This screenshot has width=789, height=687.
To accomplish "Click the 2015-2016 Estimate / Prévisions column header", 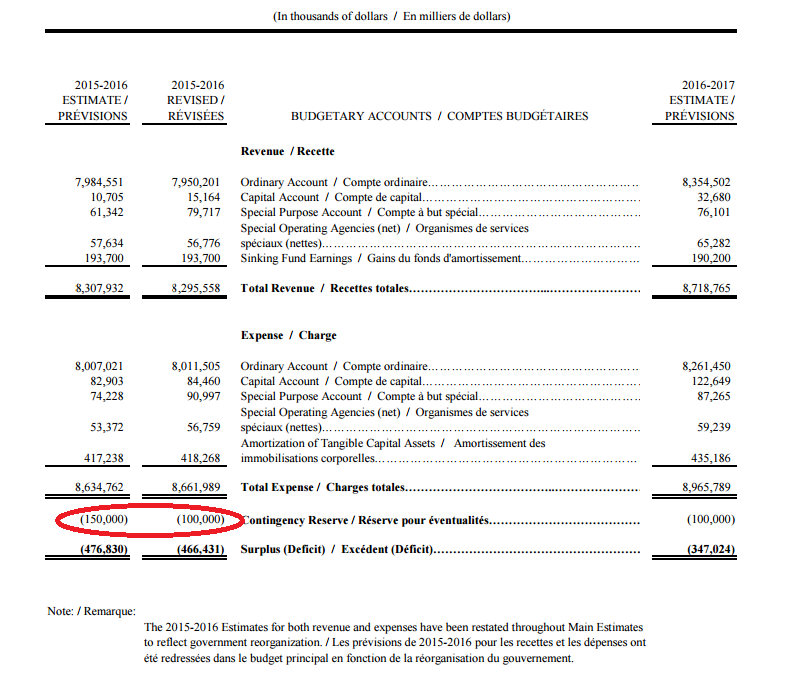I will pyautogui.click(x=100, y=100).
